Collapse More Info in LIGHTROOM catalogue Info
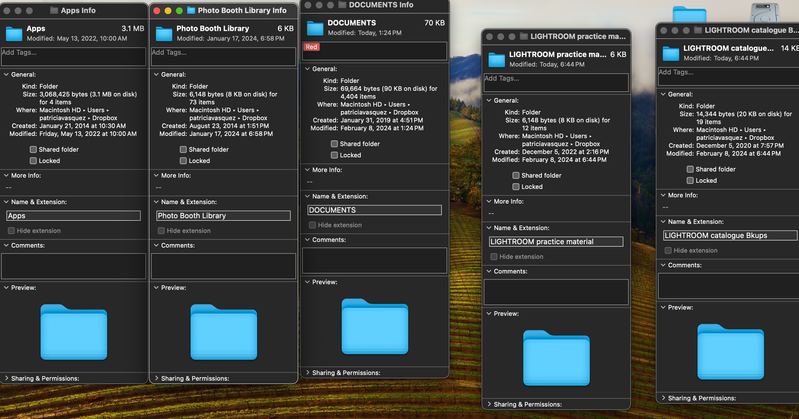The height and width of the screenshot is (419, 799). pyautogui.click(x=663, y=195)
